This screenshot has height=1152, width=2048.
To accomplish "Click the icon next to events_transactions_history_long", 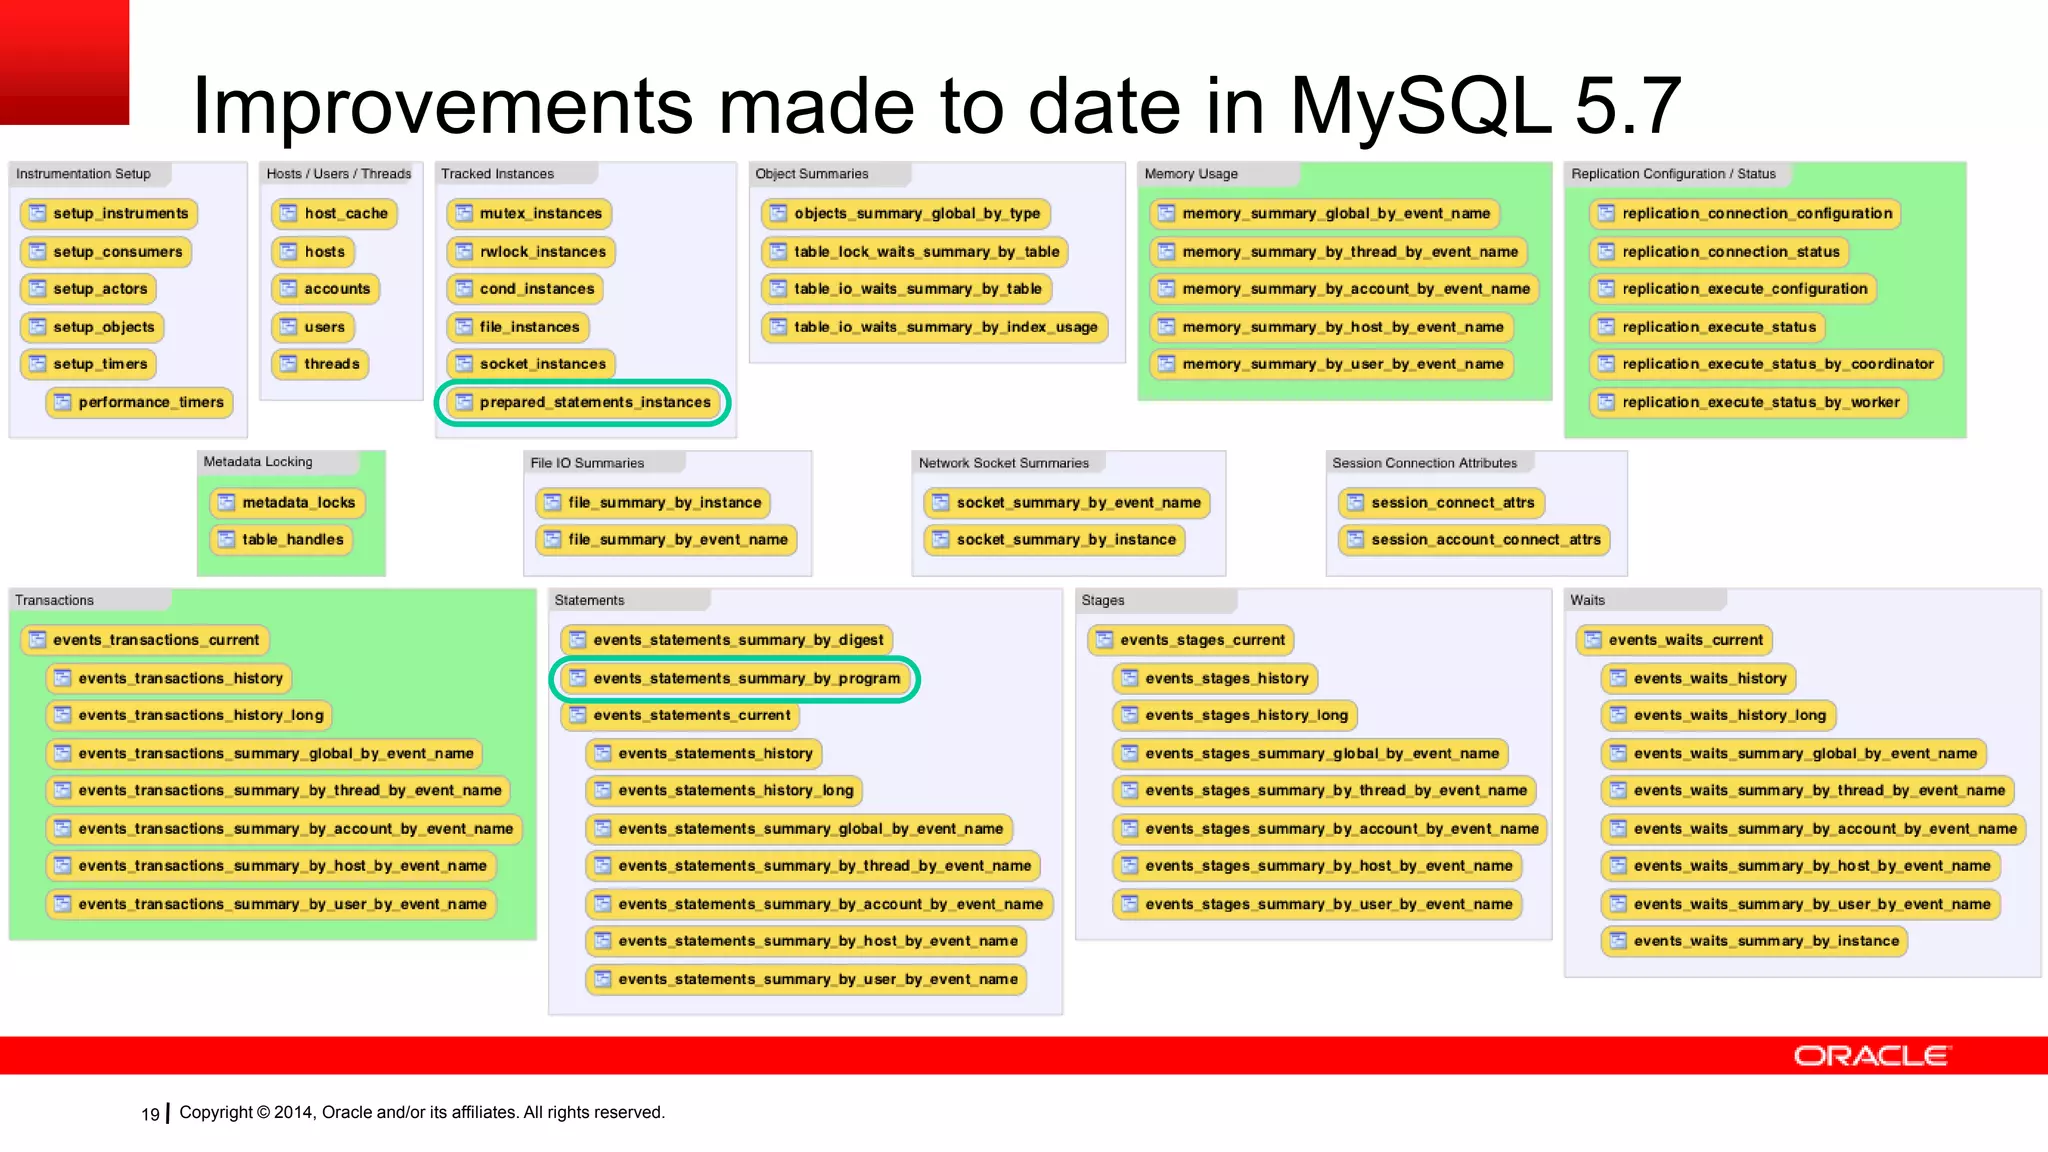I will tap(63, 715).
